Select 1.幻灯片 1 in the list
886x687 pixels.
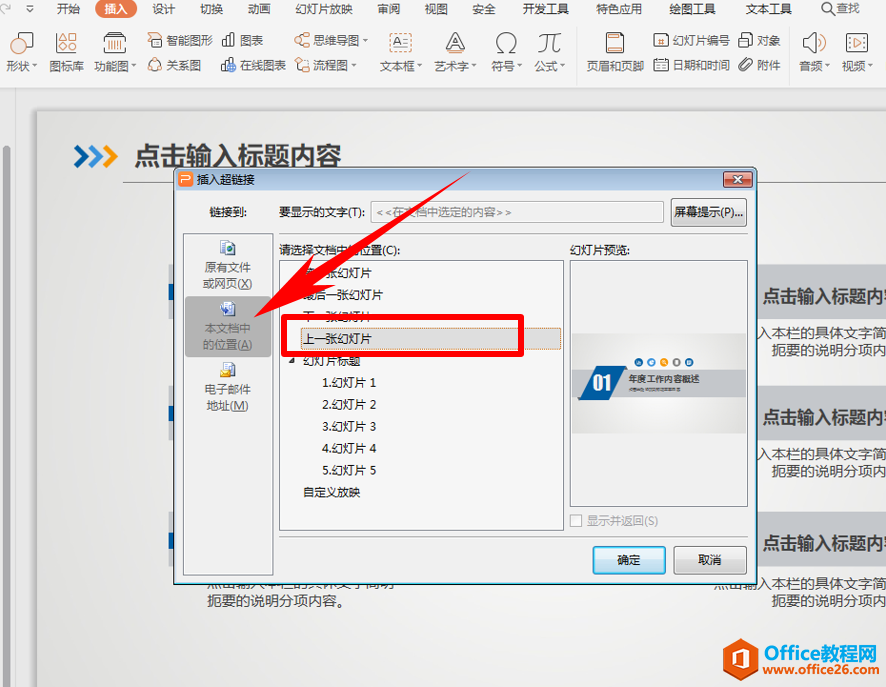[x=349, y=382]
